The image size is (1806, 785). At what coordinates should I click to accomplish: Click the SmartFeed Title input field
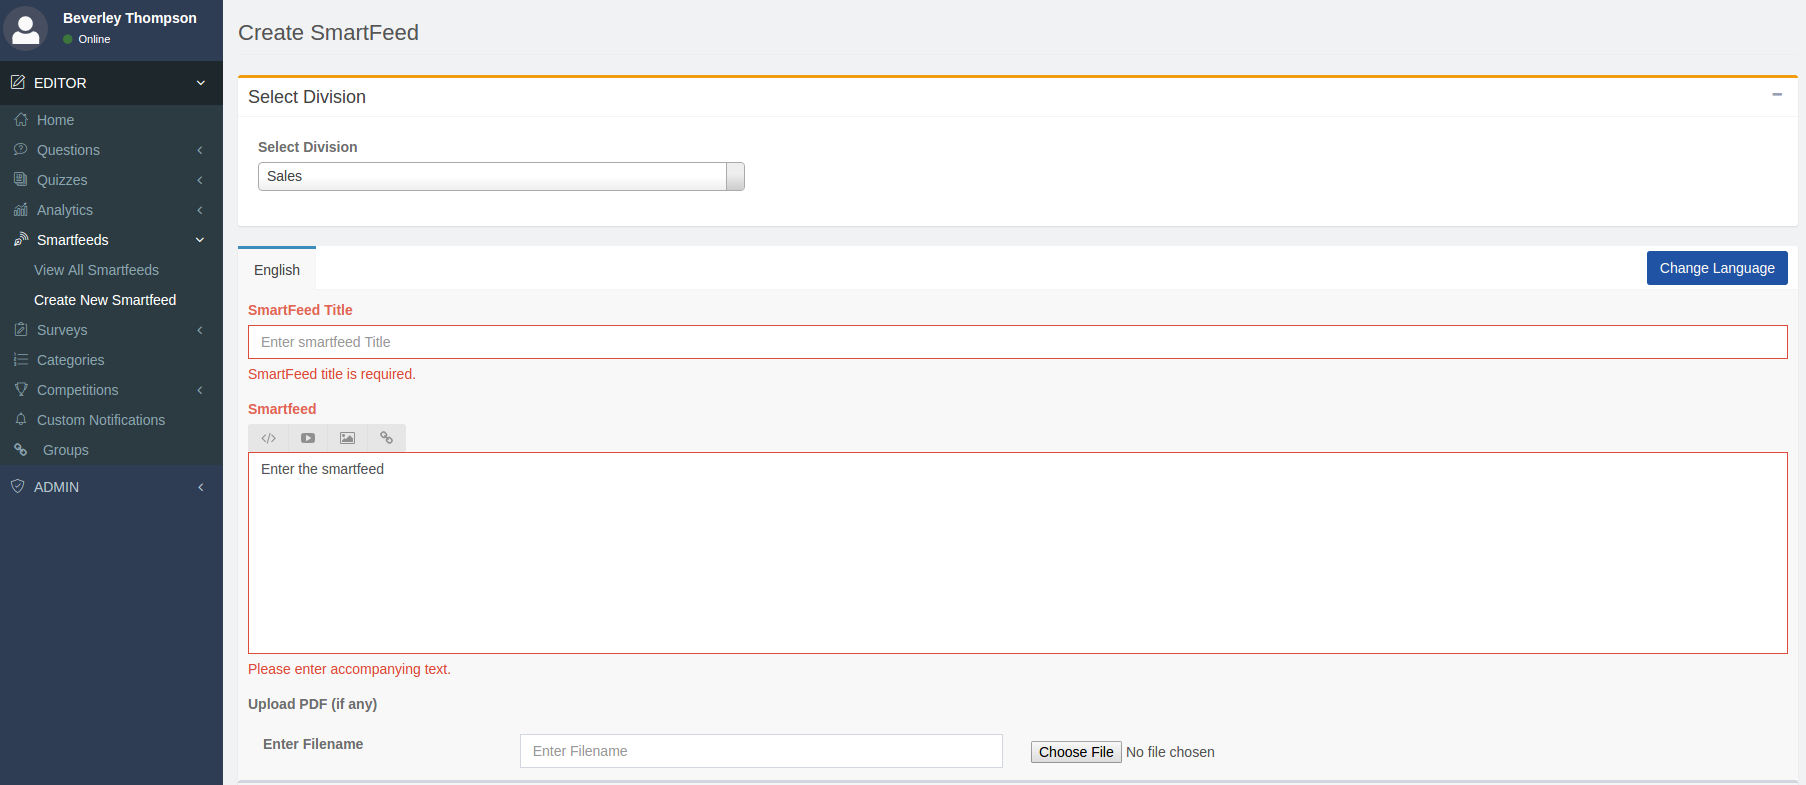click(x=1017, y=342)
